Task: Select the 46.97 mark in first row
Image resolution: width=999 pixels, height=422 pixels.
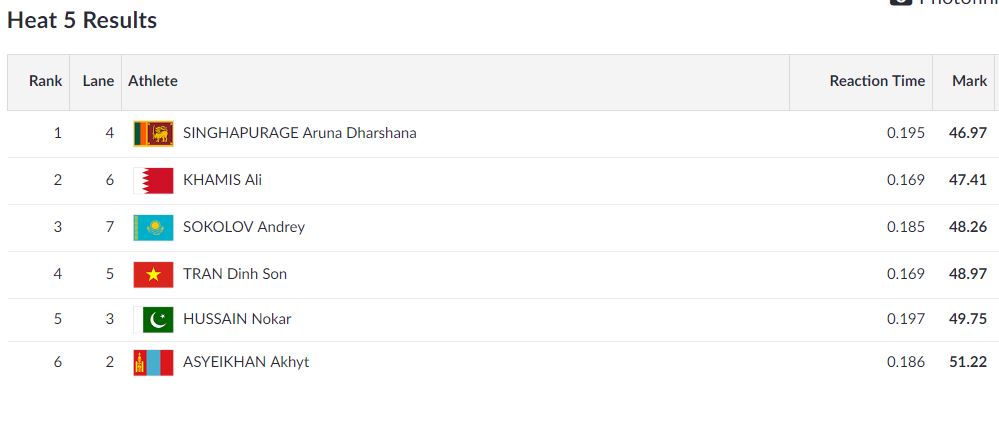Action: tap(968, 133)
